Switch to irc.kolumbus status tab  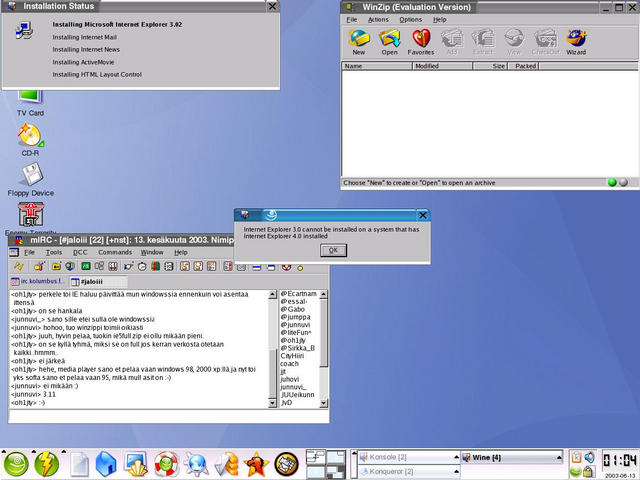(x=38, y=281)
